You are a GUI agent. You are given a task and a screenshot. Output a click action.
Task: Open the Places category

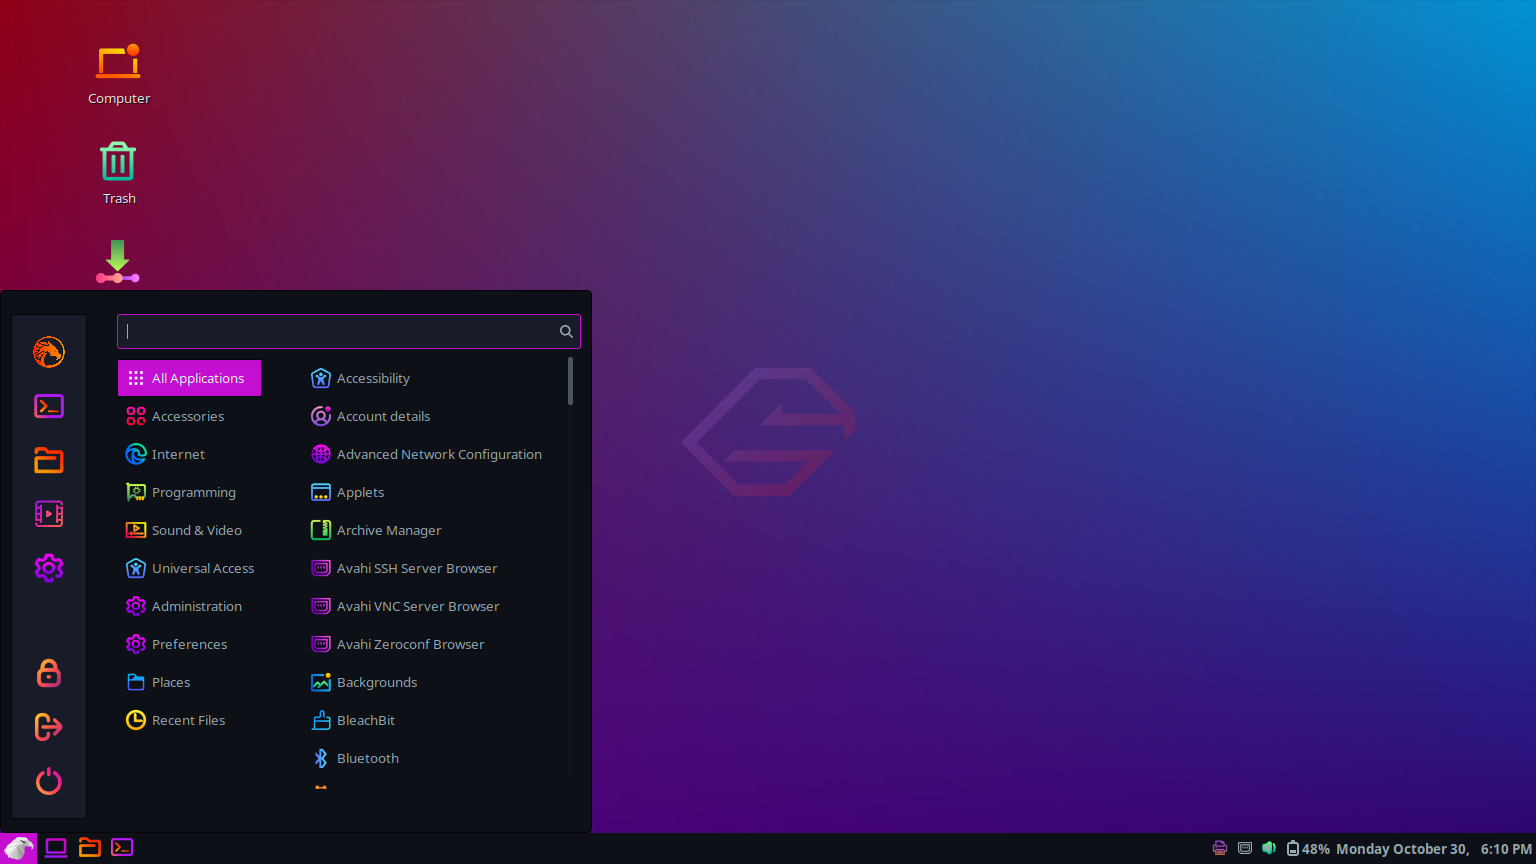(189, 682)
